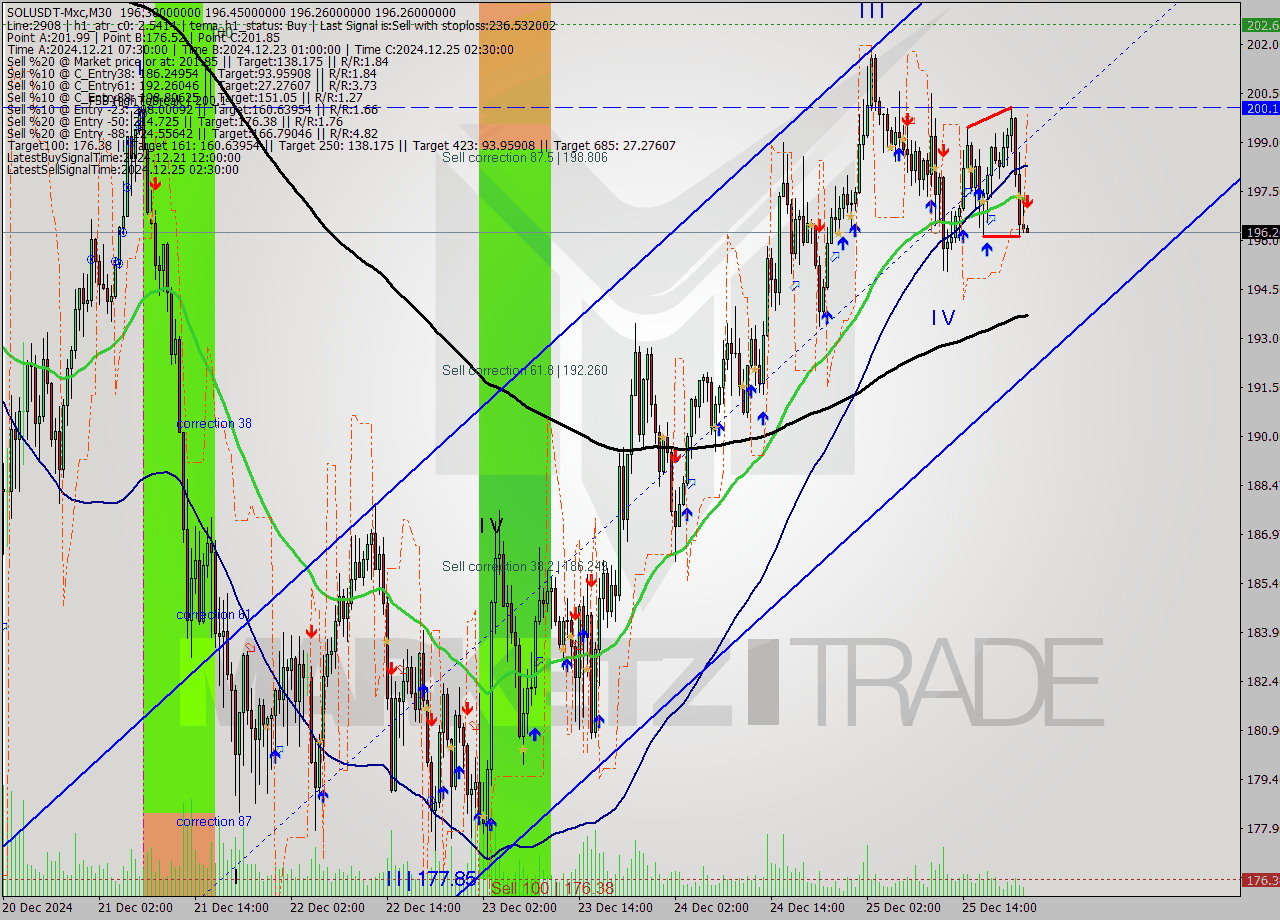Click the 185.4 price axis label

[1261, 583]
